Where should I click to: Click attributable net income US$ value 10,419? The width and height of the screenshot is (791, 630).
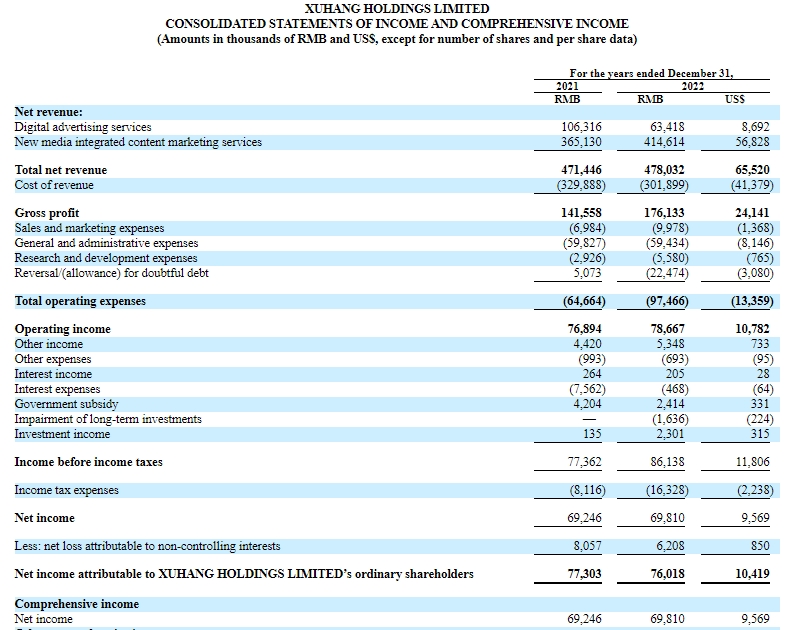click(x=752, y=574)
